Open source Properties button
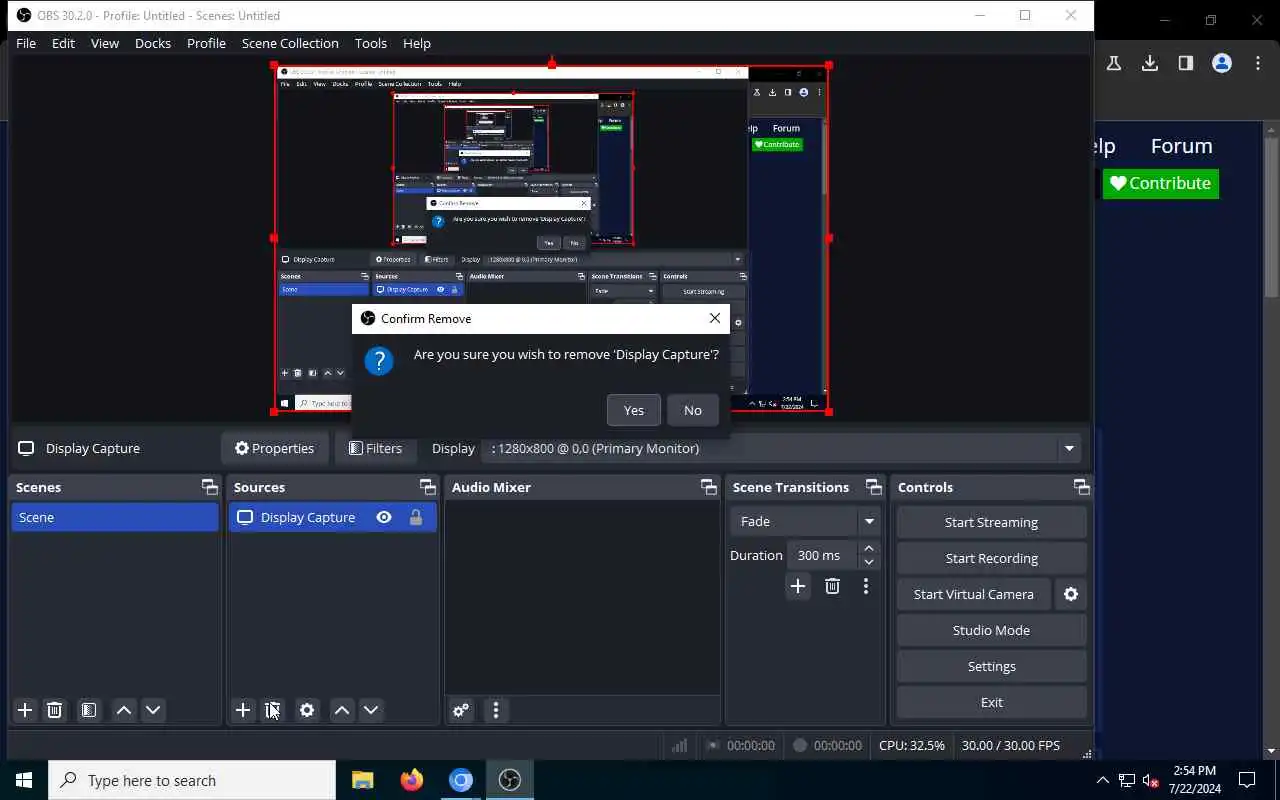1280x800 pixels. (x=274, y=448)
